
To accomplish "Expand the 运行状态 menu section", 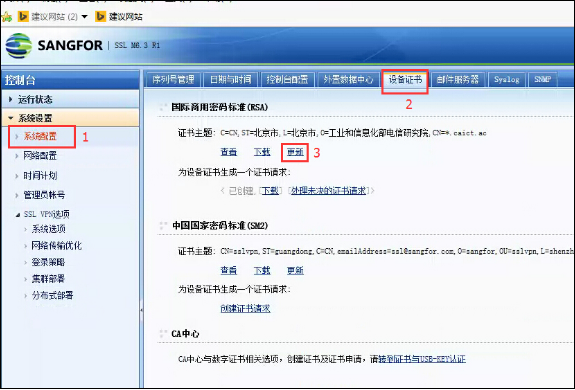I will (70, 99).
